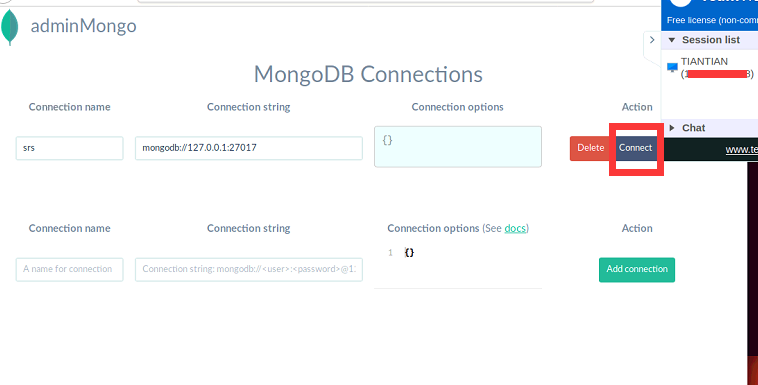Open the adminMongo title link

coord(83,26)
